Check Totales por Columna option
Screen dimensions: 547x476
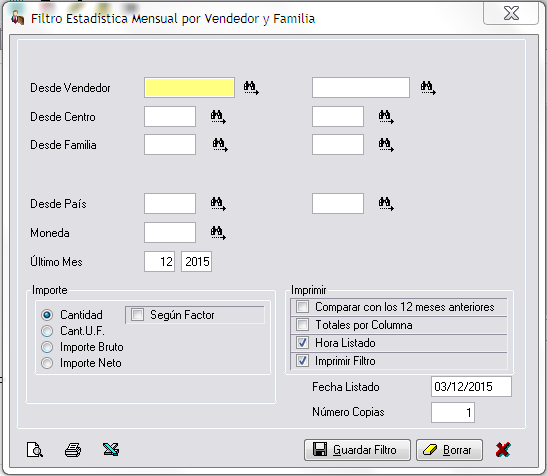click(x=302, y=325)
